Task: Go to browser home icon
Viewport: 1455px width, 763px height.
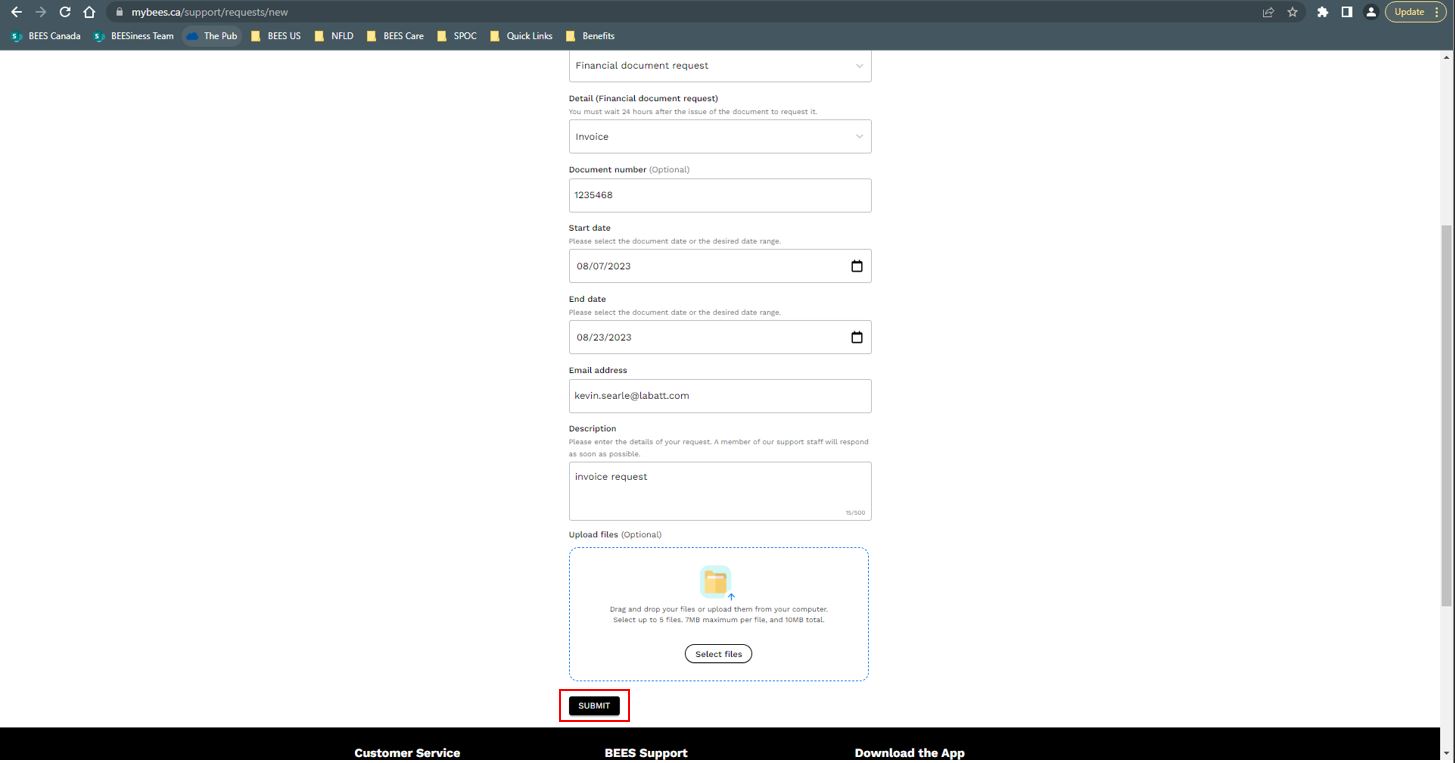Action: (90, 12)
